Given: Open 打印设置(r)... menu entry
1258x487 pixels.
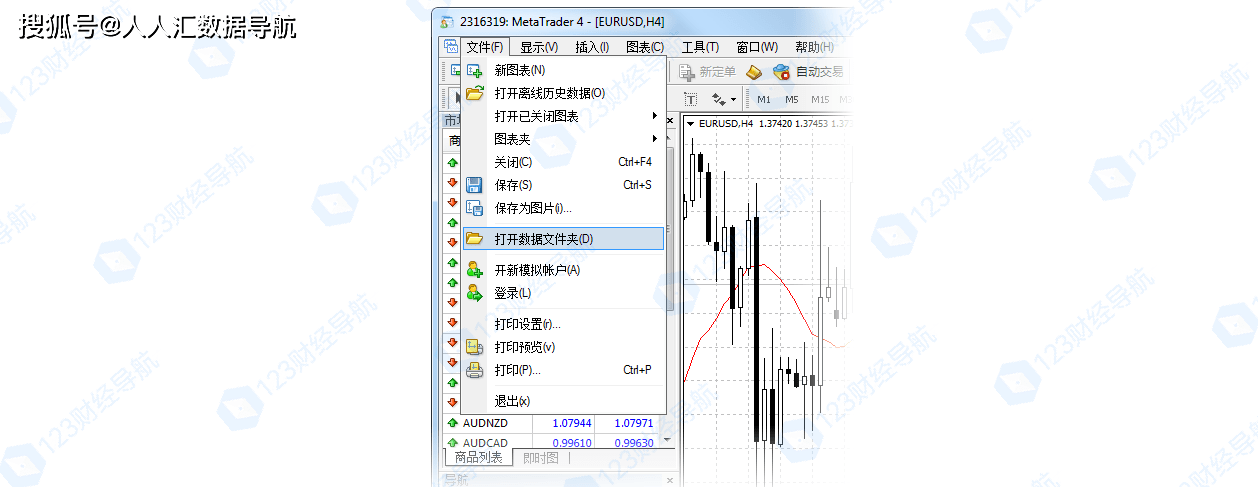Looking at the screenshot, I should [563, 324].
